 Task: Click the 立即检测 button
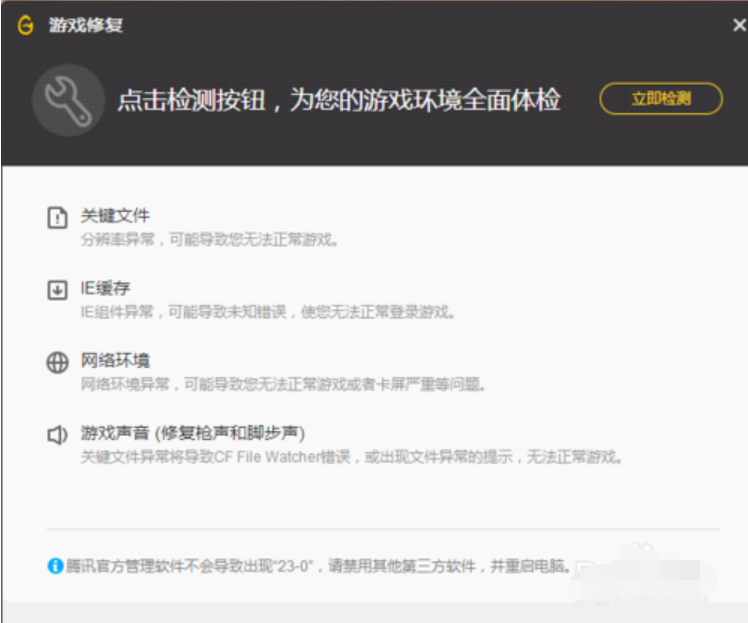660,98
